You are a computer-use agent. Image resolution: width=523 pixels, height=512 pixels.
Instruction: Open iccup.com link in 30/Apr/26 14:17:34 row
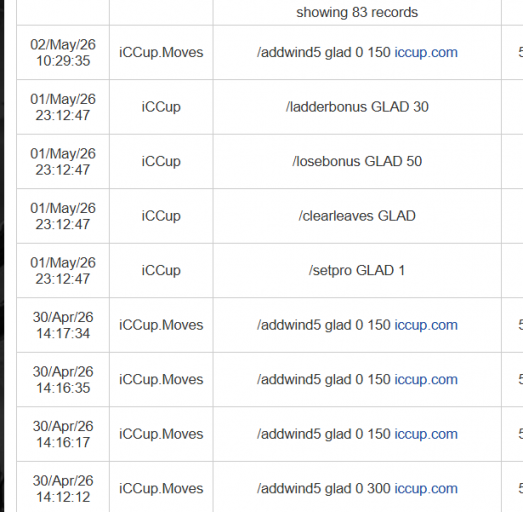coord(426,325)
